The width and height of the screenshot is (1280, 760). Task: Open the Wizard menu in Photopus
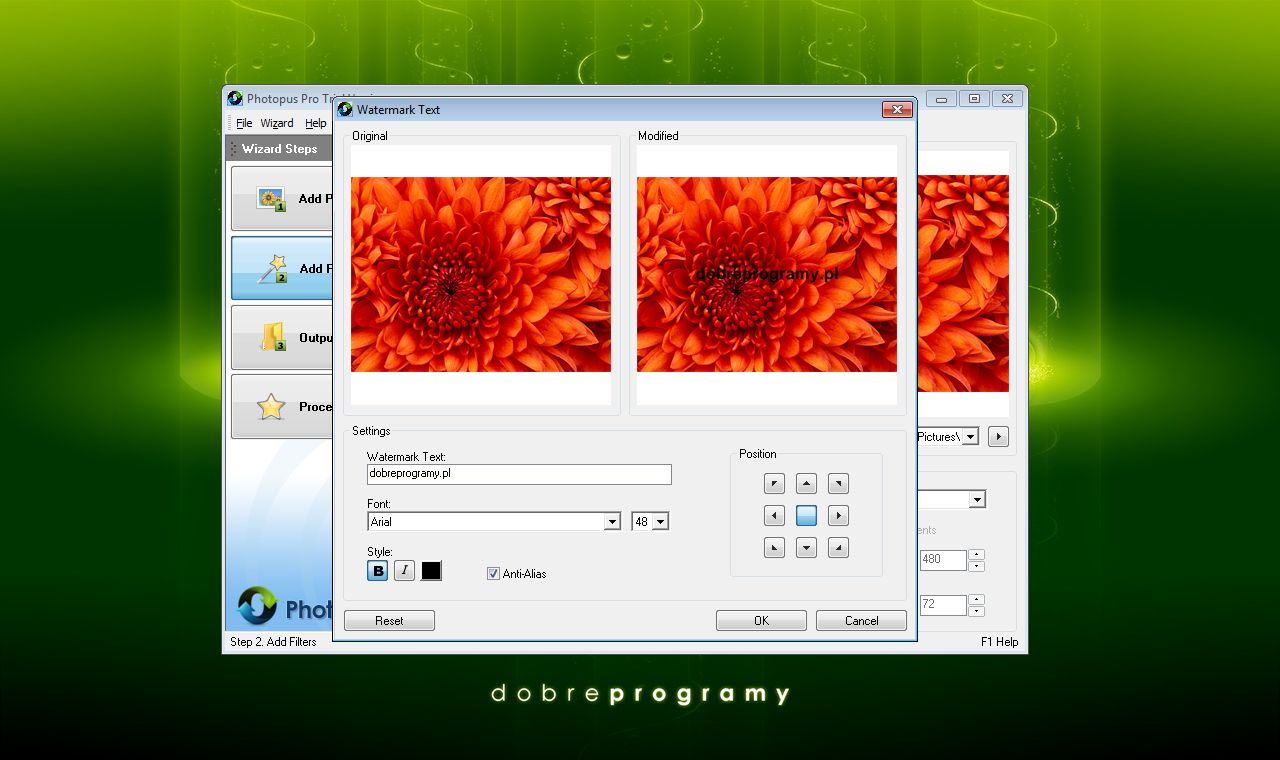(x=277, y=123)
